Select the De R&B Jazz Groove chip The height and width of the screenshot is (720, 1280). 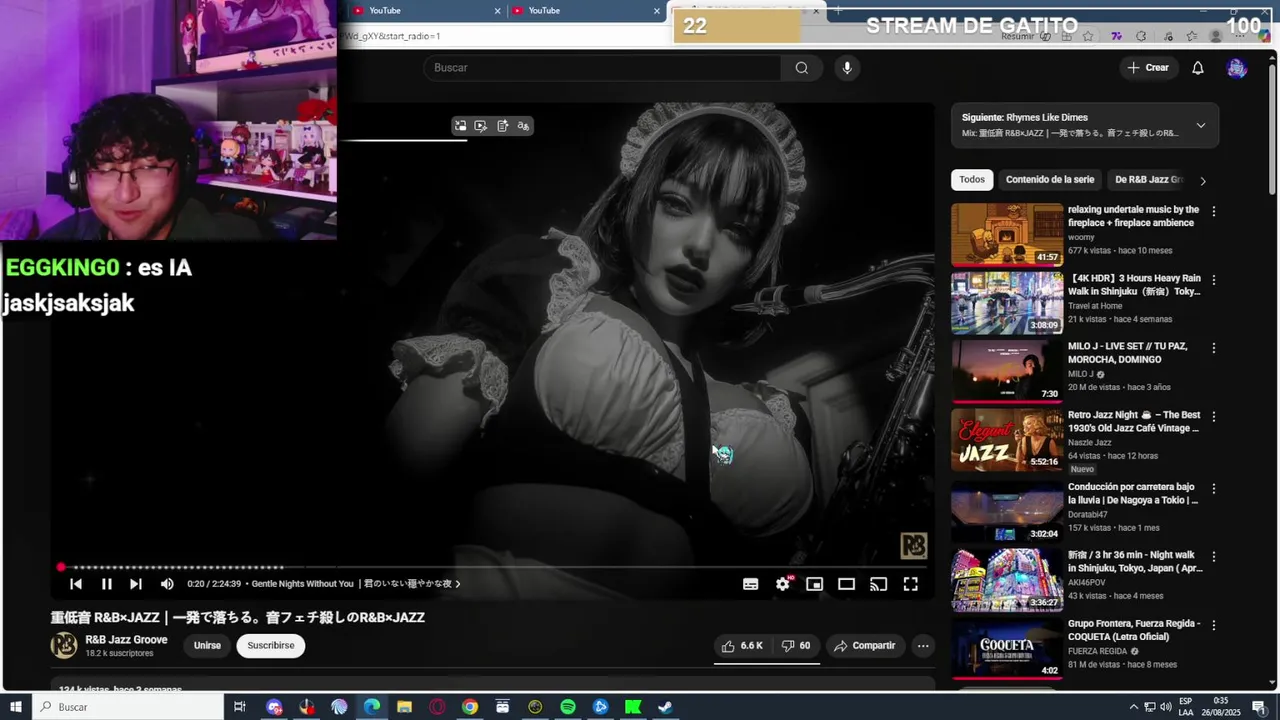tap(1149, 180)
